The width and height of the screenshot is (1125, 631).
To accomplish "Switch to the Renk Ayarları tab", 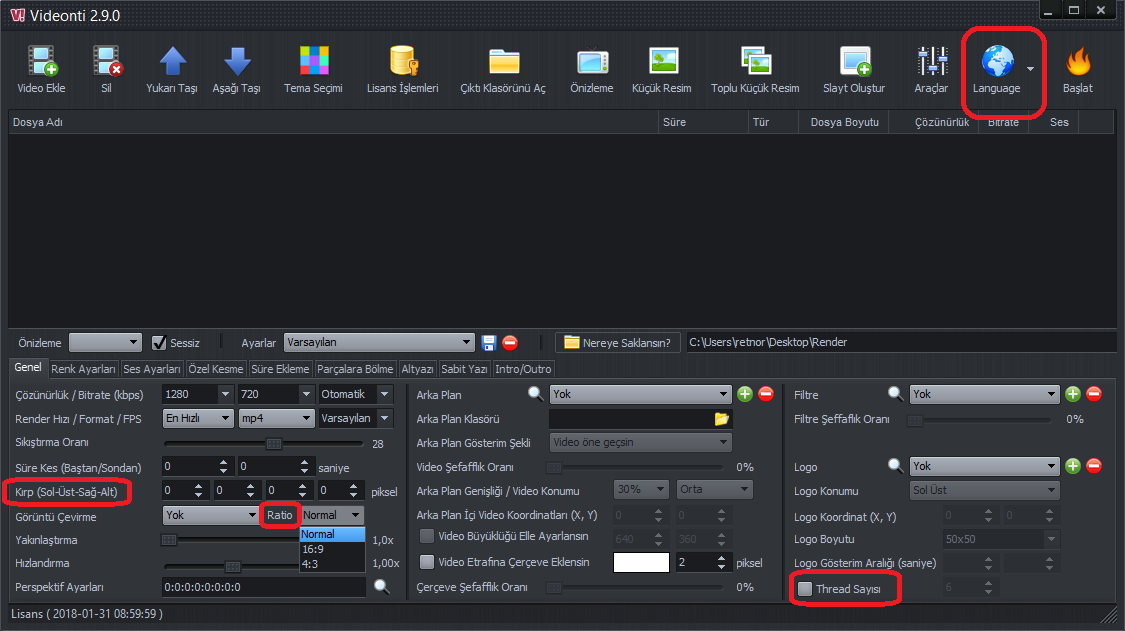I will tap(84, 369).
